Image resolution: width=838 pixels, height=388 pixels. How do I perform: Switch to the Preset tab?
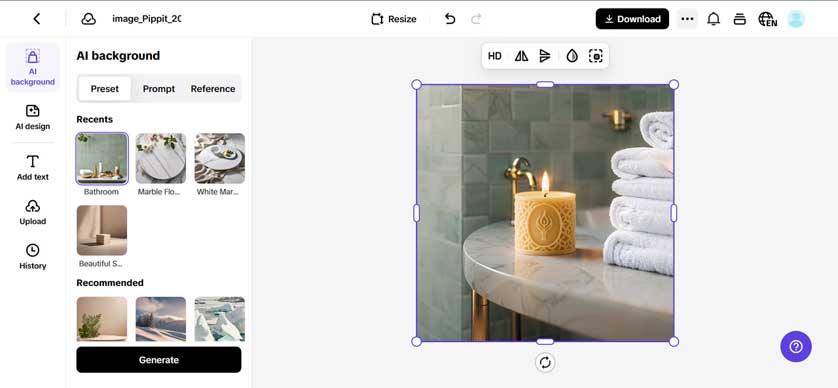[x=105, y=89]
